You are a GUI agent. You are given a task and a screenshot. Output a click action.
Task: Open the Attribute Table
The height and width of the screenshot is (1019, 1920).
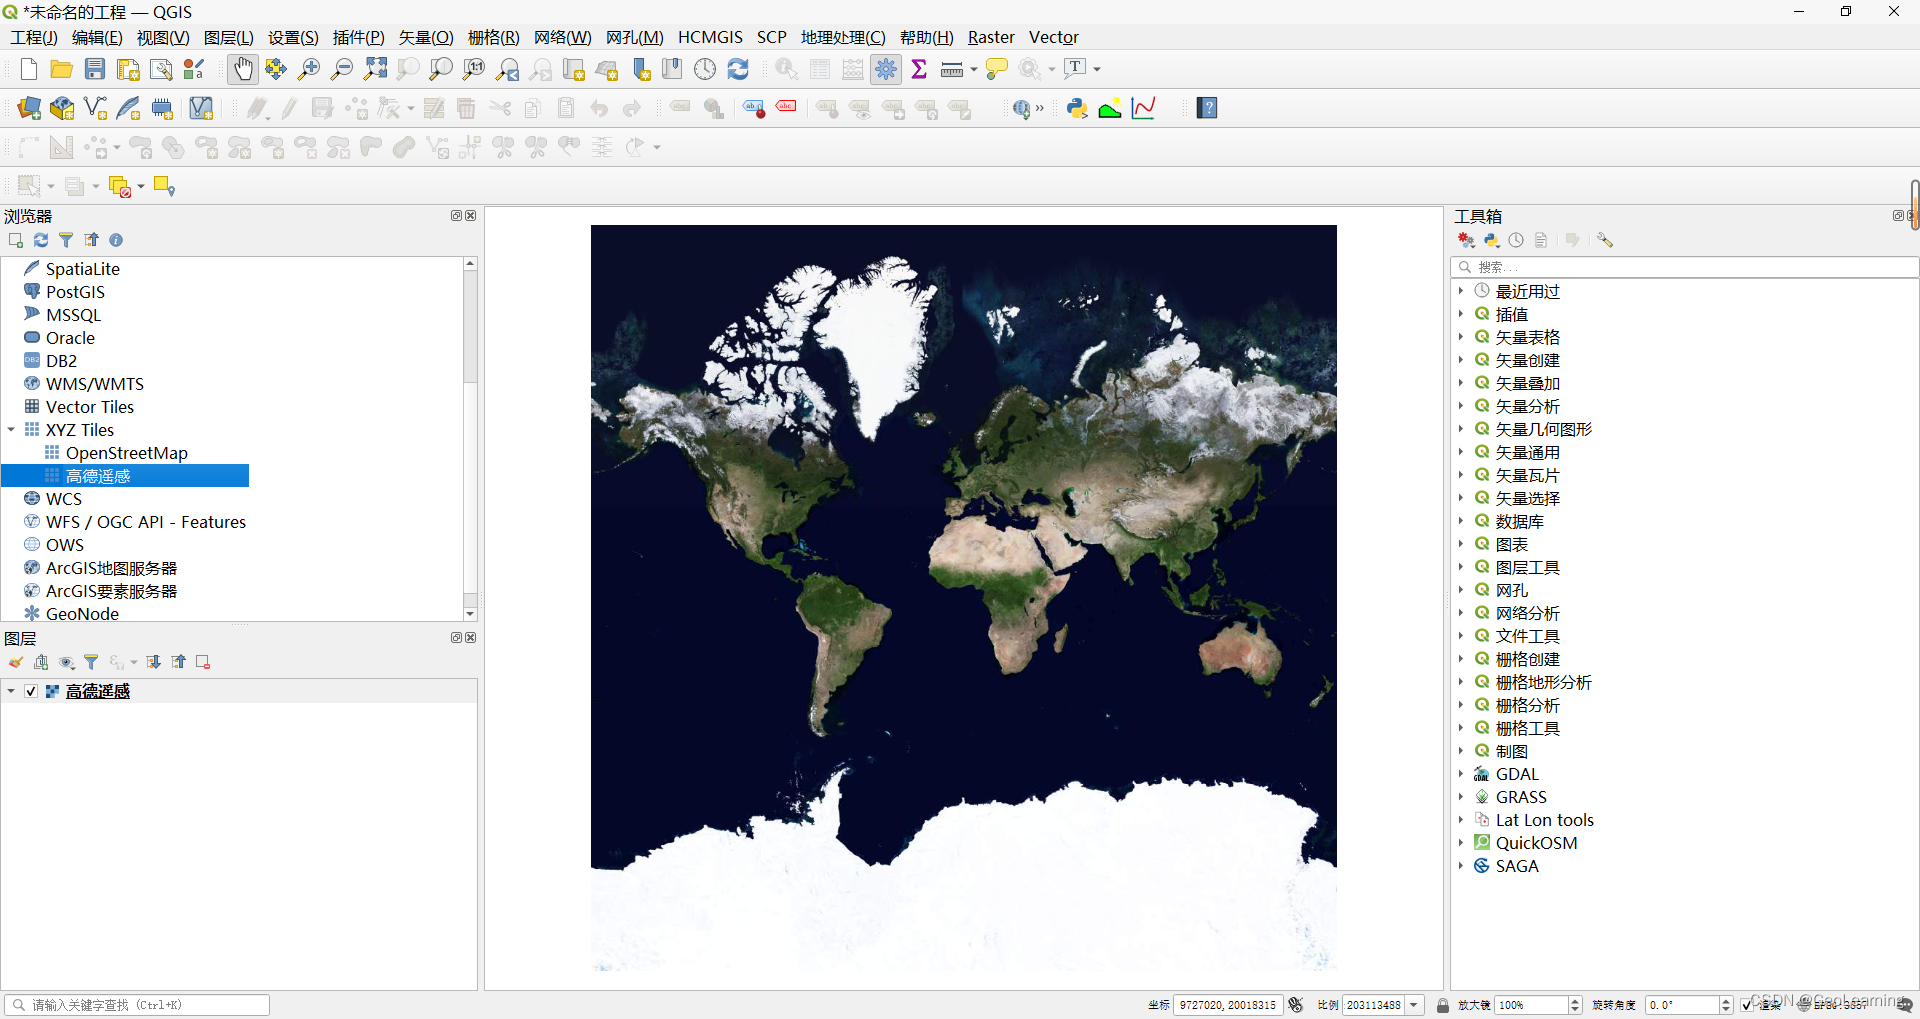click(819, 69)
